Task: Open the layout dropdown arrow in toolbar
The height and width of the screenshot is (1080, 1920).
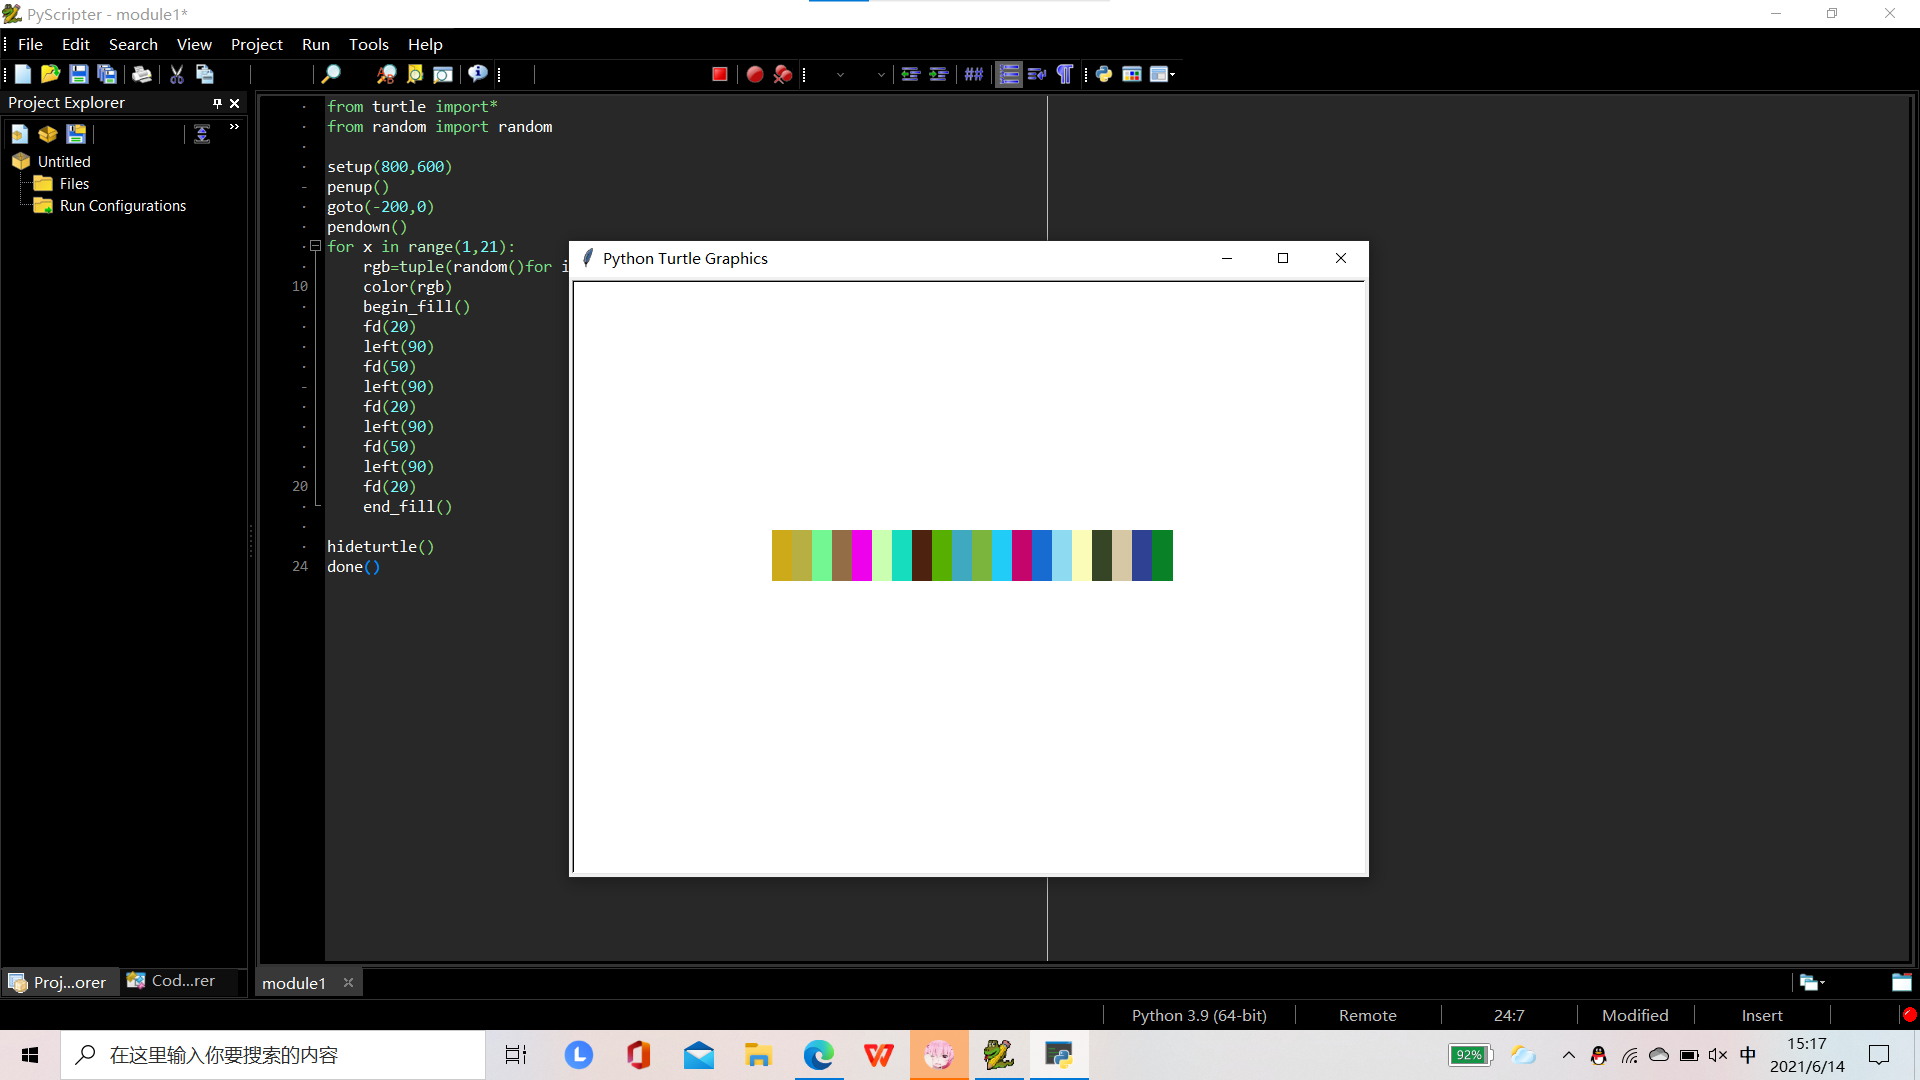Action: [1172, 74]
